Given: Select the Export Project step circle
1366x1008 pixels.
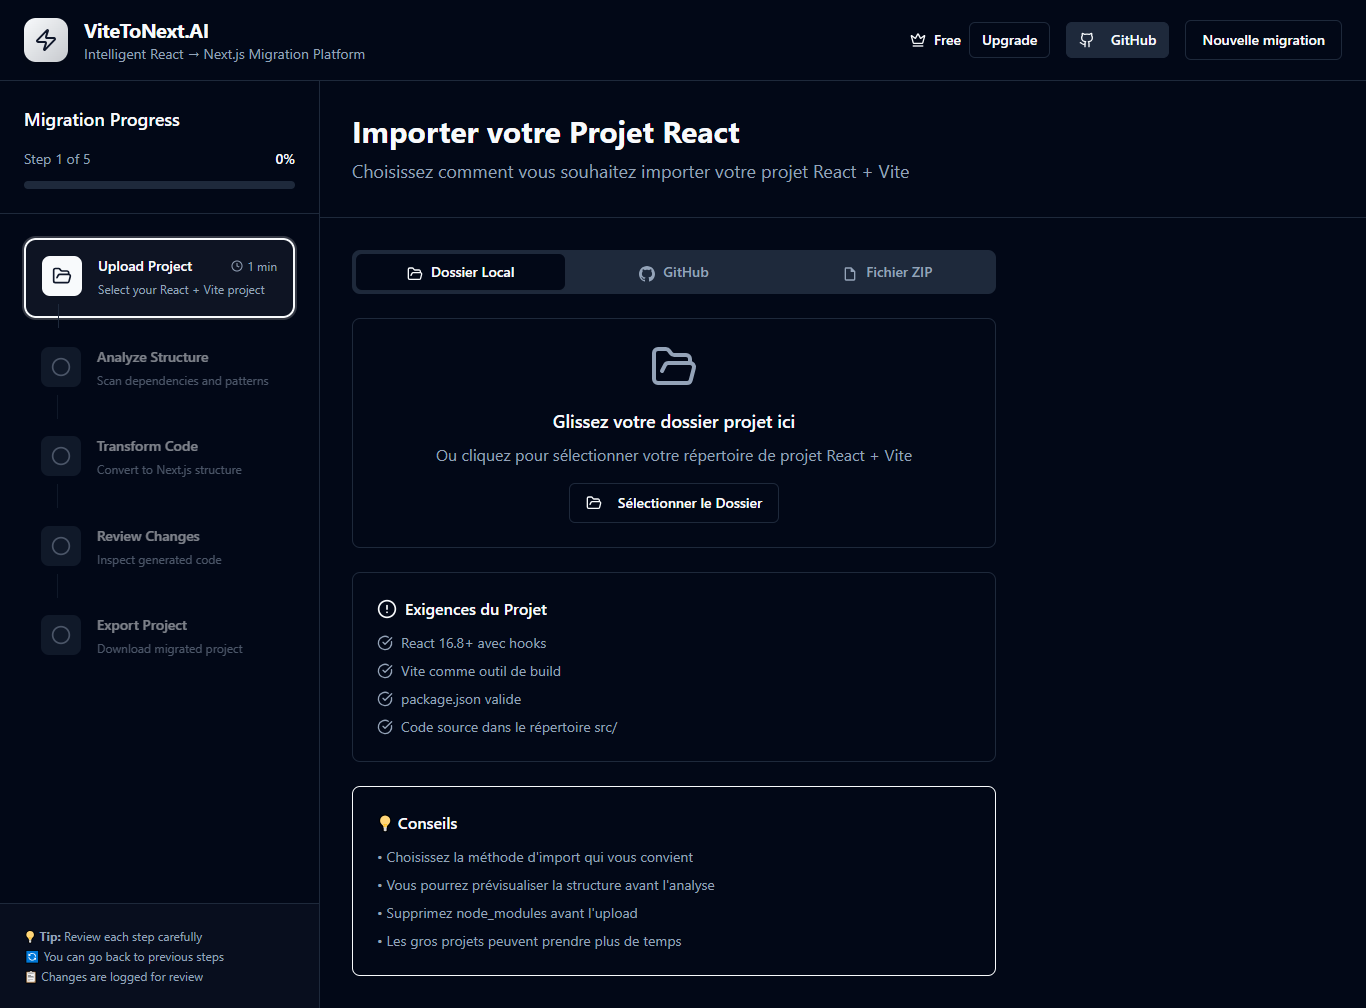Looking at the screenshot, I should 61,635.
